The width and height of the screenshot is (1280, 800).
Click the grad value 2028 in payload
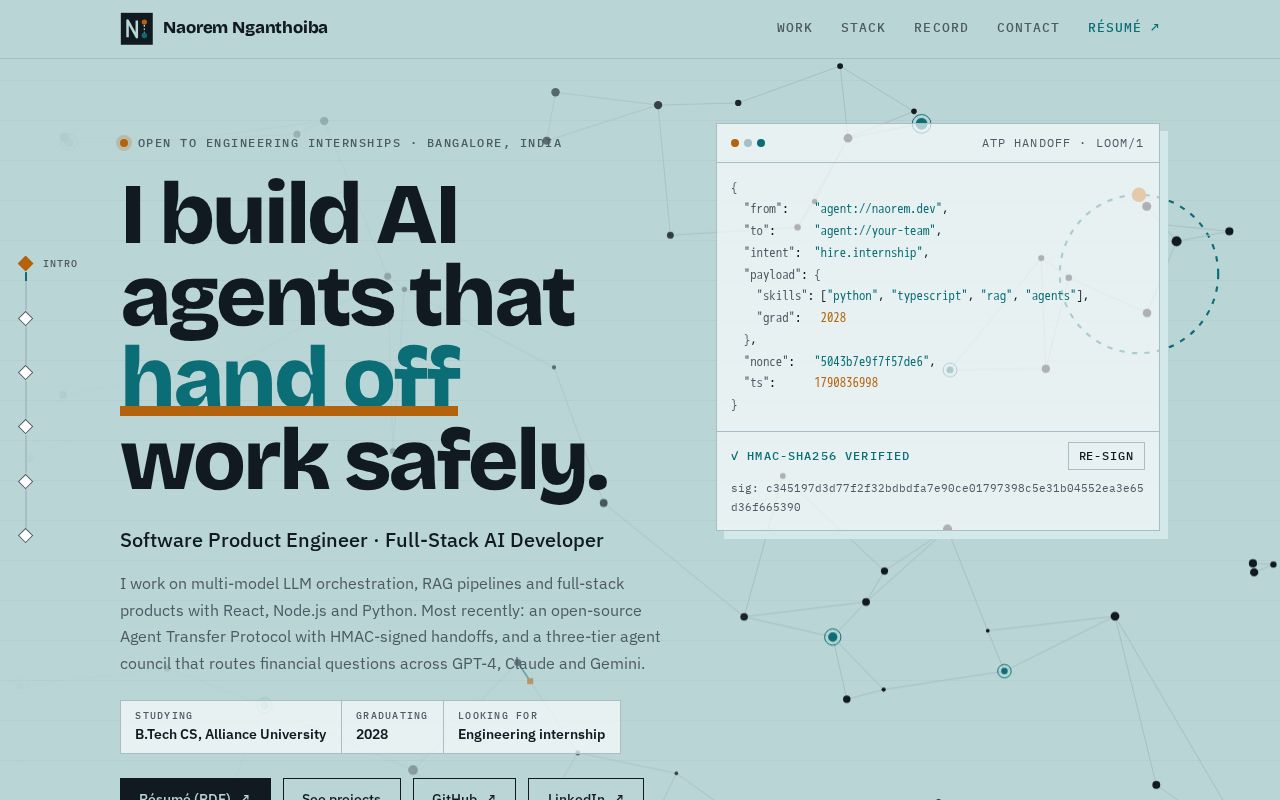(833, 318)
